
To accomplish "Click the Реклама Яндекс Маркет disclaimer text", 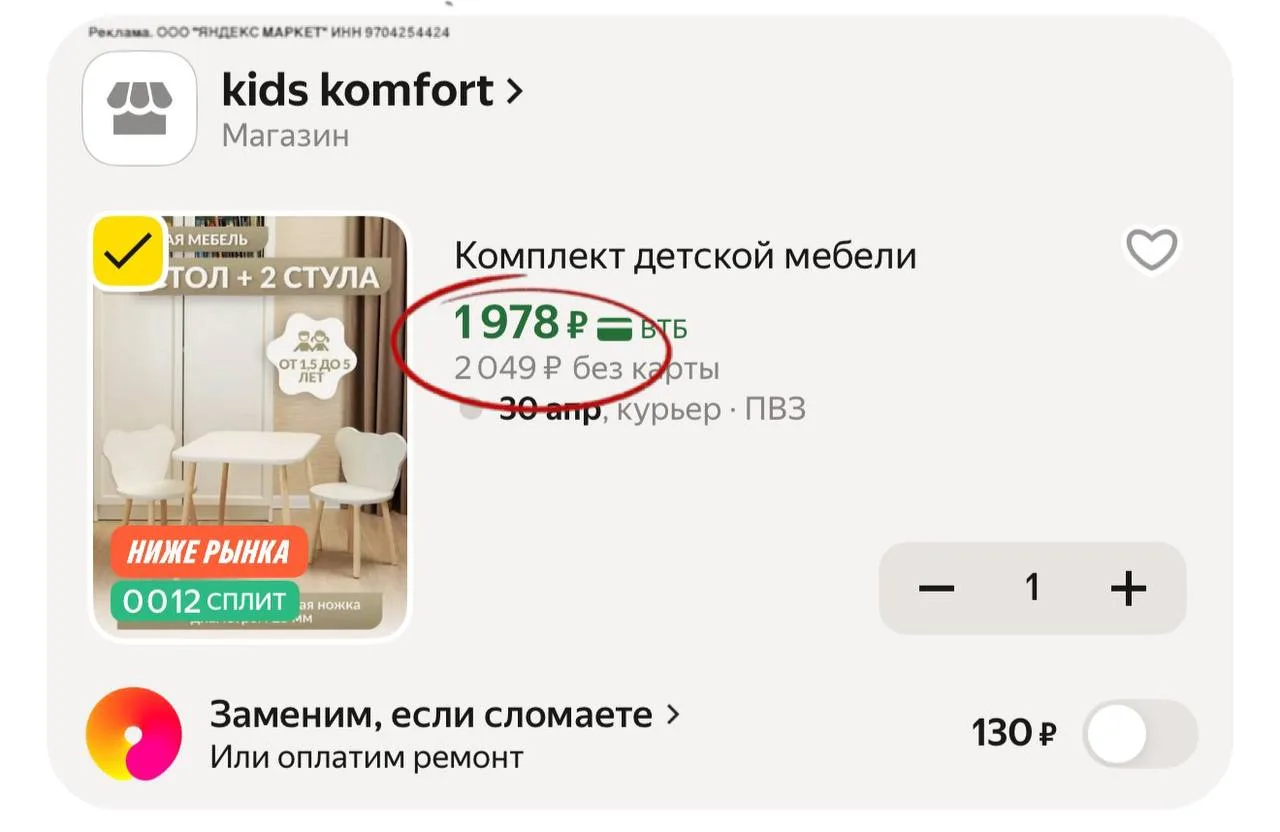I will (x=269, y=33).
